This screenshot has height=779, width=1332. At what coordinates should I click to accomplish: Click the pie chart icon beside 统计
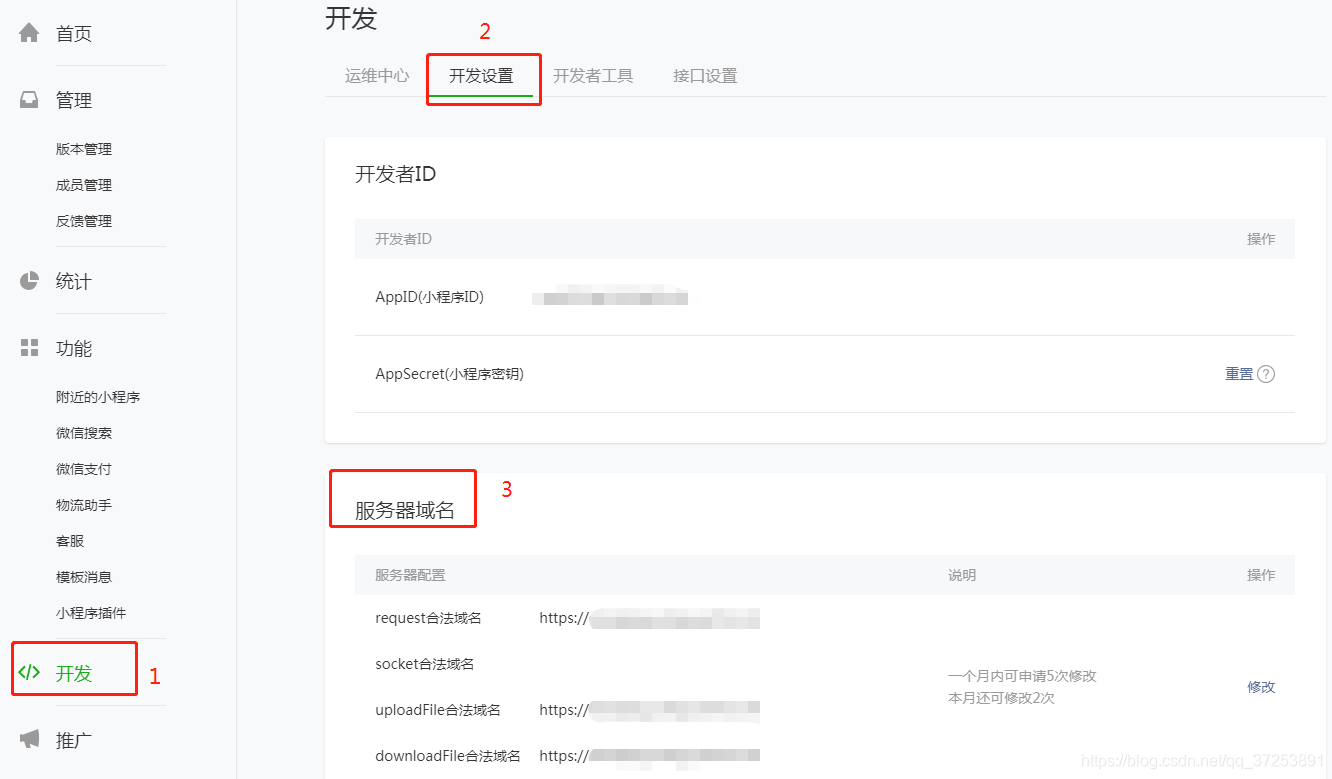click(29, 281)
